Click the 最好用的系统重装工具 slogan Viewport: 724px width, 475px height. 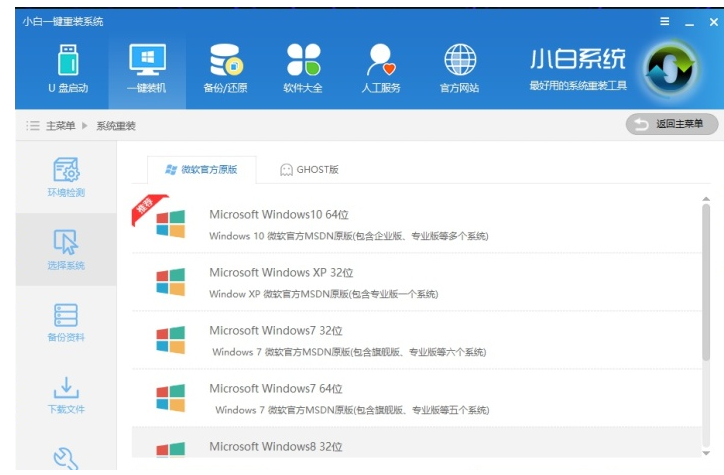point(578,86)
